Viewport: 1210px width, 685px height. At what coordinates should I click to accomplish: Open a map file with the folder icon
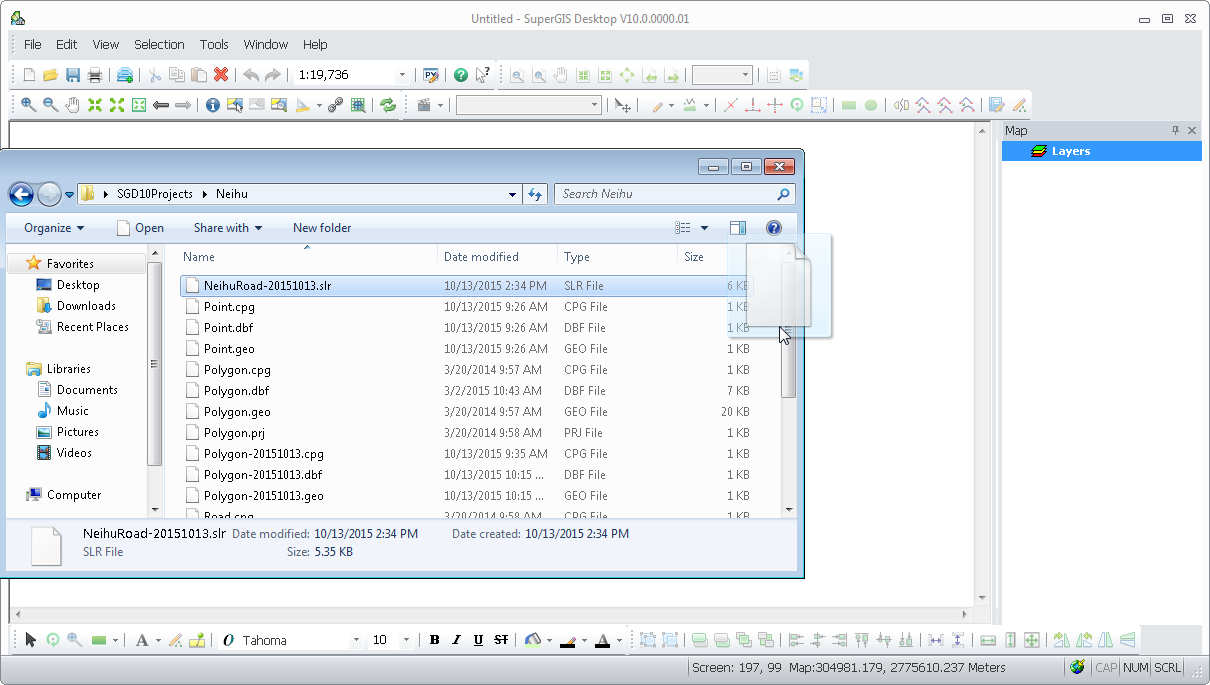pos(50,75)
